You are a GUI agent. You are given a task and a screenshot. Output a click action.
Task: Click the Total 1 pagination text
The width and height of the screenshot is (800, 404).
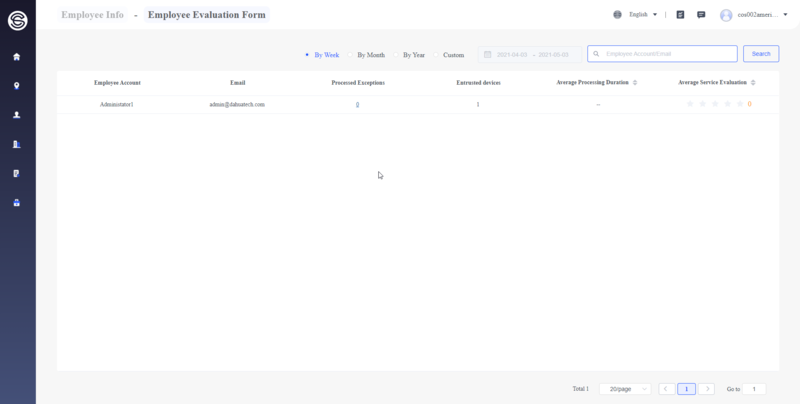pos(581,389)
